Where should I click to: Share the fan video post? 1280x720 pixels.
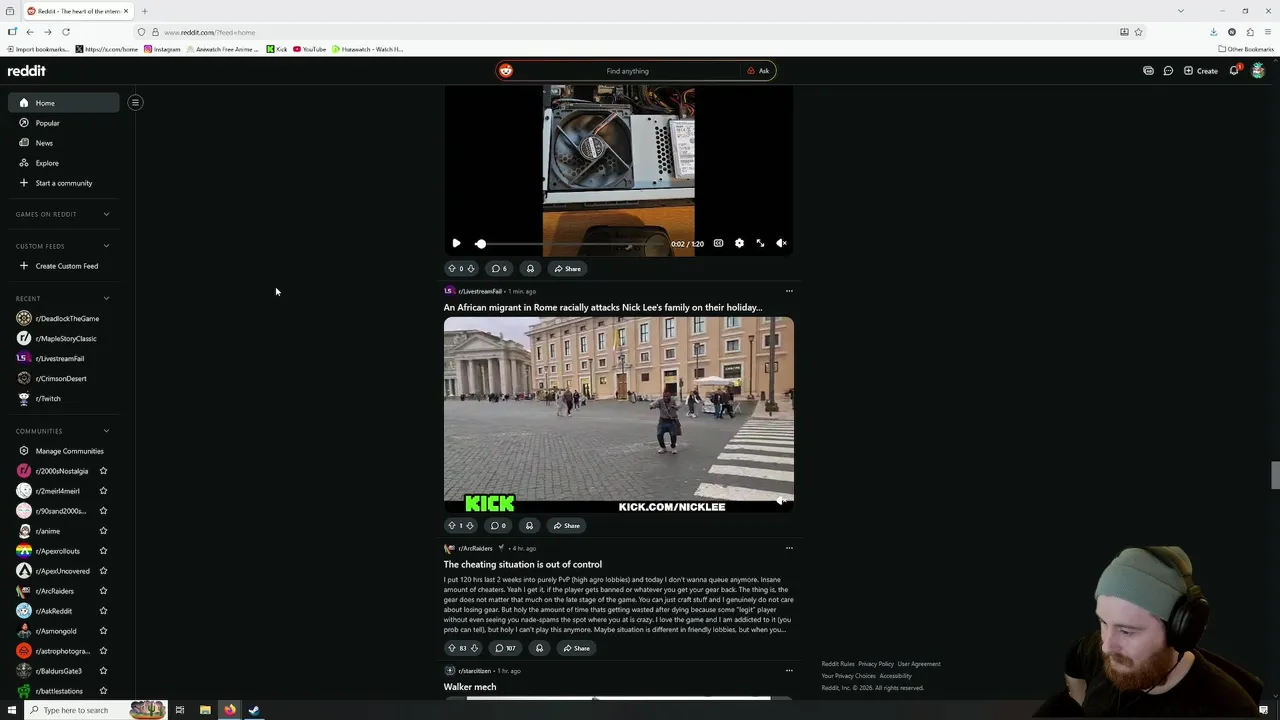tap(567, 268)
